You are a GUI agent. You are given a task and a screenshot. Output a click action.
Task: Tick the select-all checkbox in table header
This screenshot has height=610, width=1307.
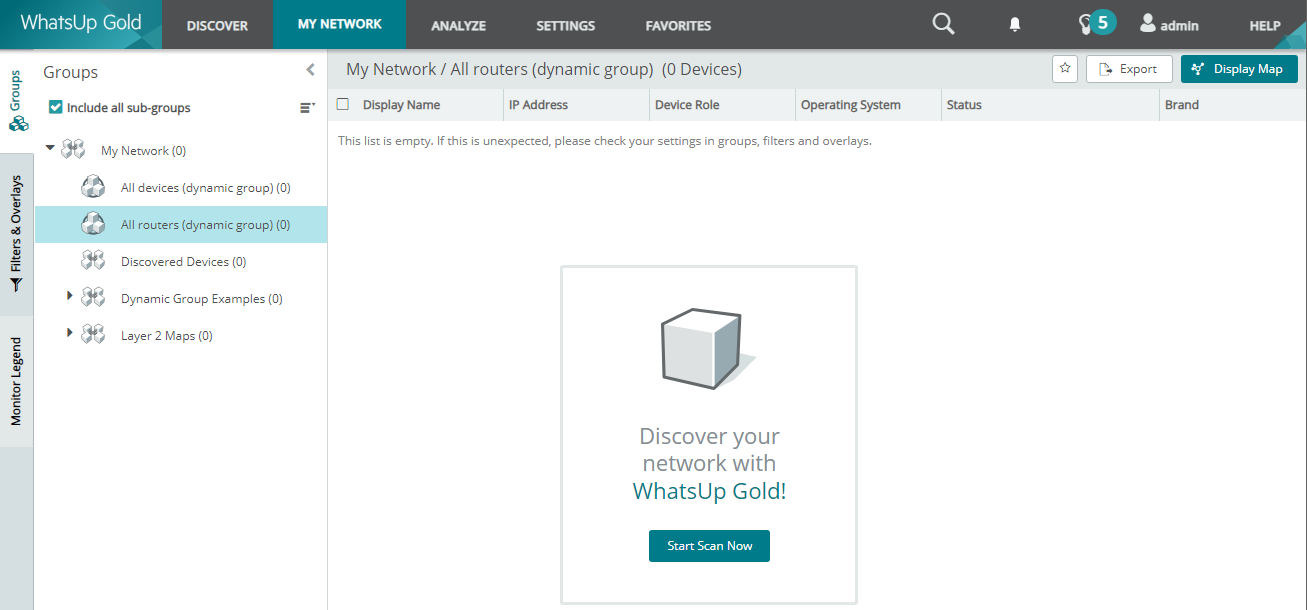click(343, 104)
